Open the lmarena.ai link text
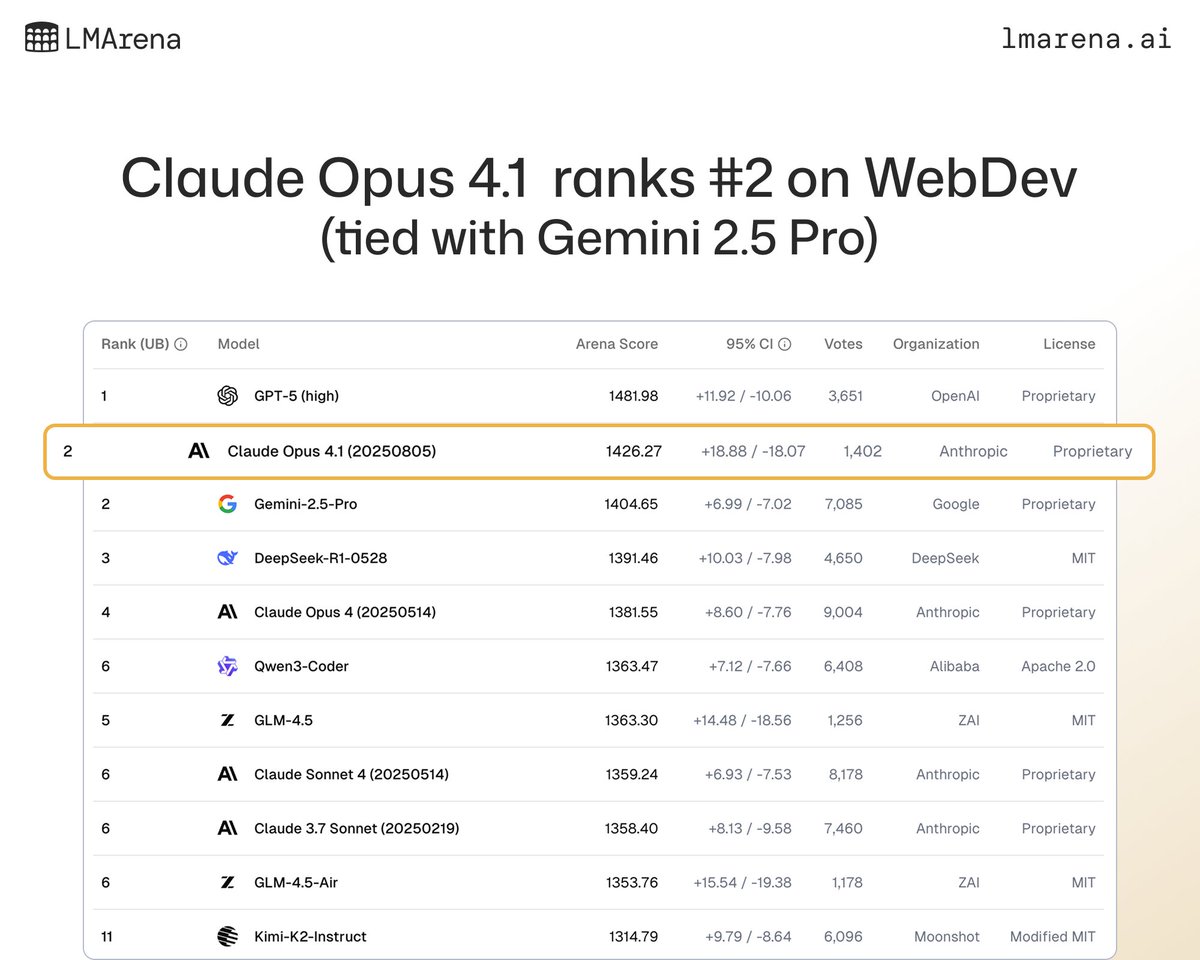The height and width of the screenshot is (960, 1200). (x=1086, y=39)
